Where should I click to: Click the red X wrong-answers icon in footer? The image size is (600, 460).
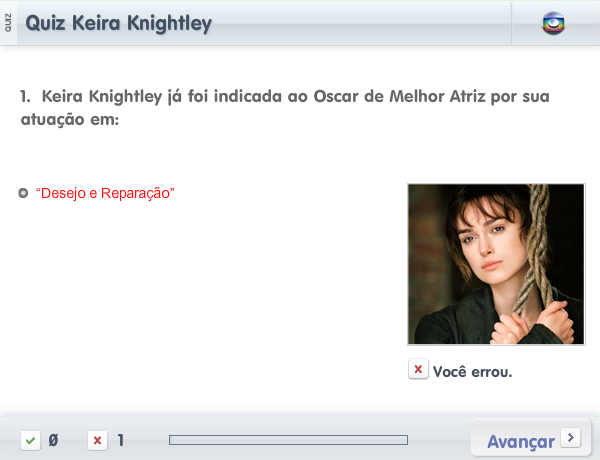[x=98, y=440]
